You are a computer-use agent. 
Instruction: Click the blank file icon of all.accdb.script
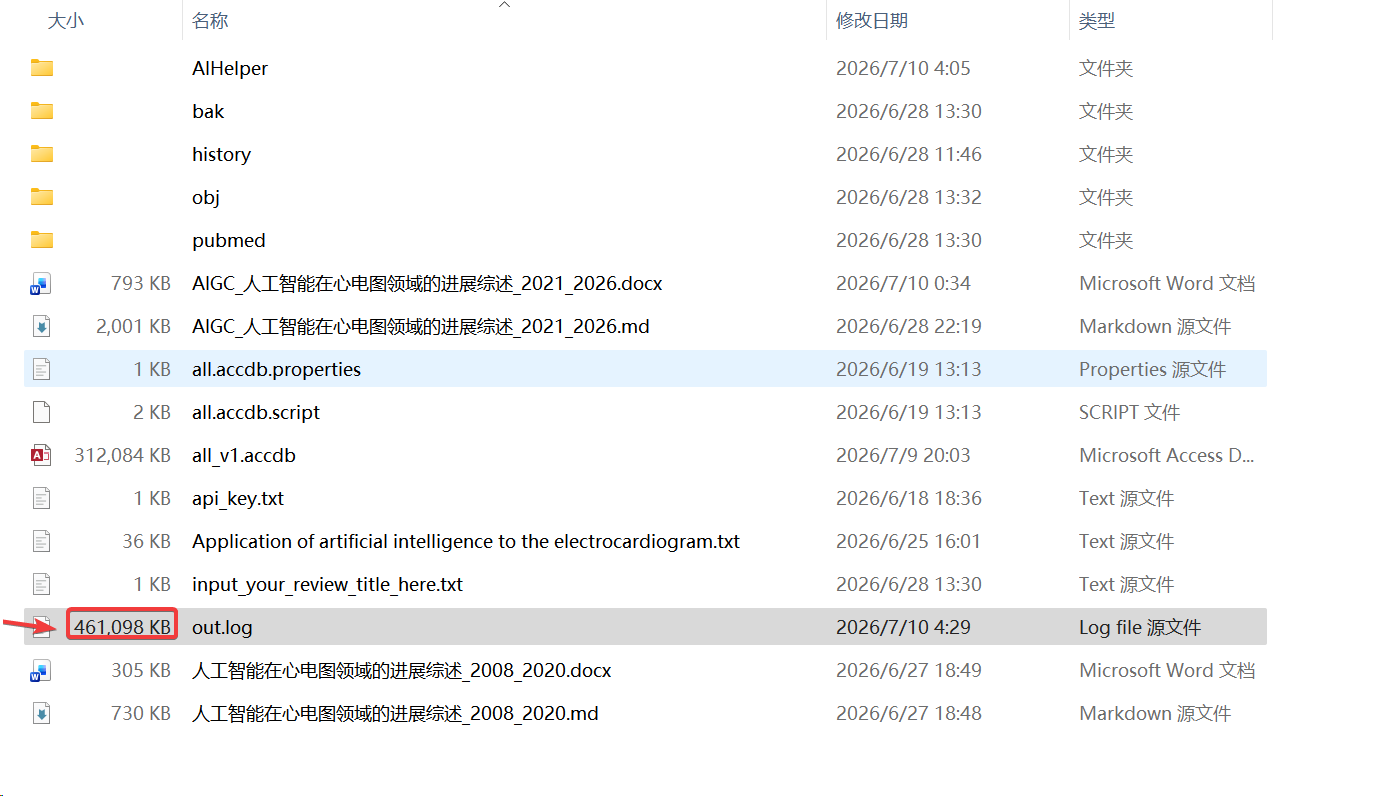41,412
